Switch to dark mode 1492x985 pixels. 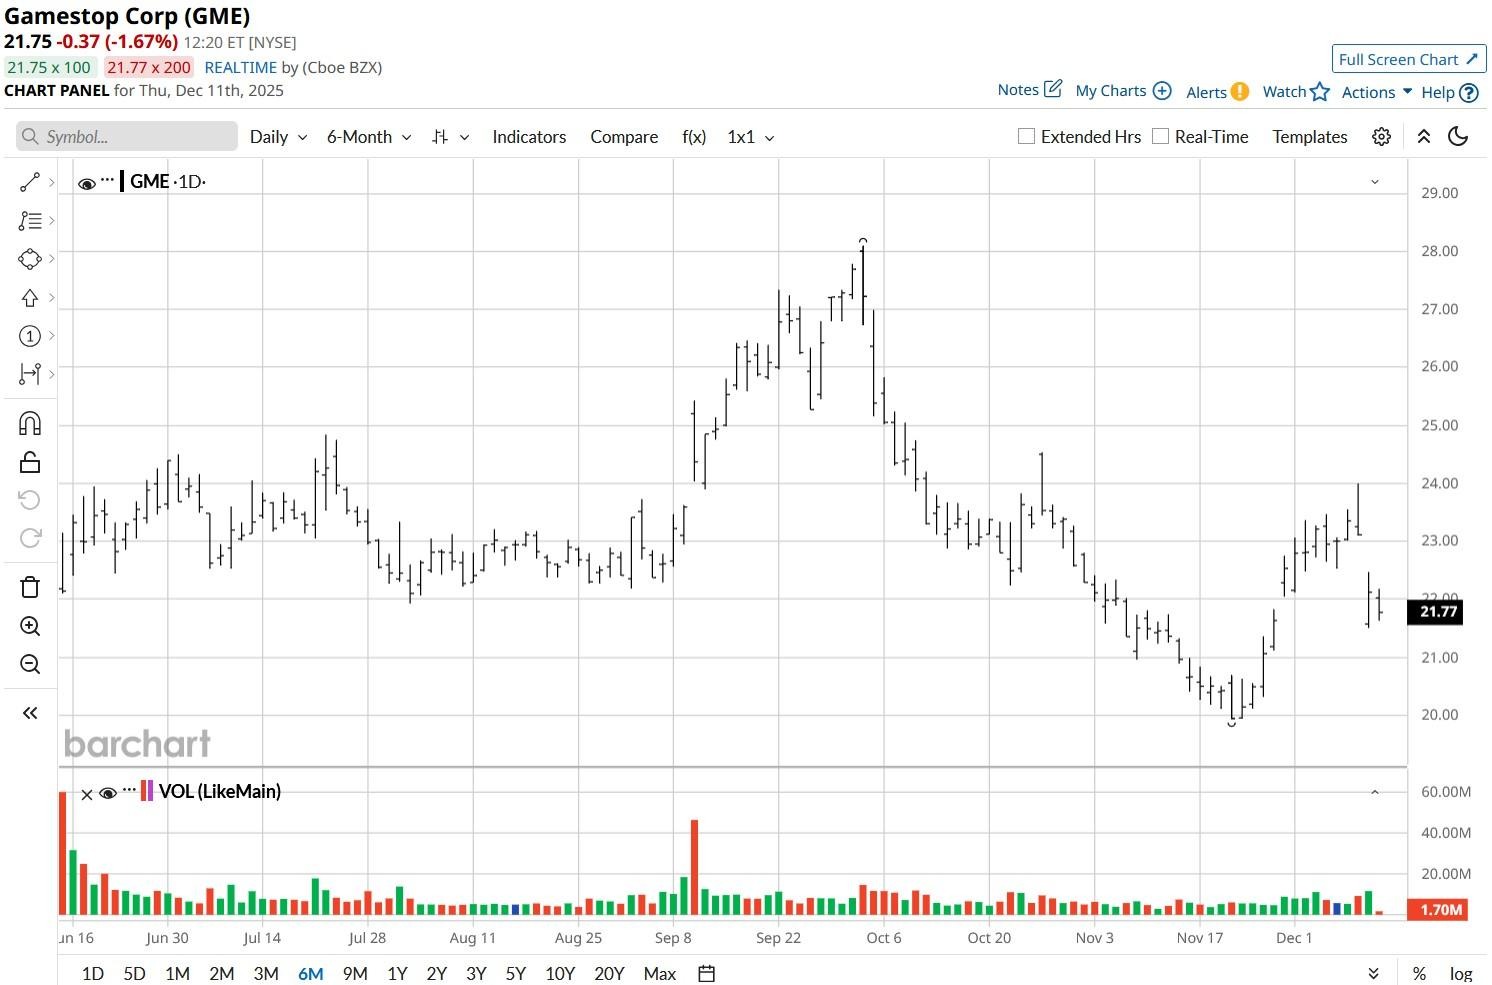click(x=1458, y=137)
